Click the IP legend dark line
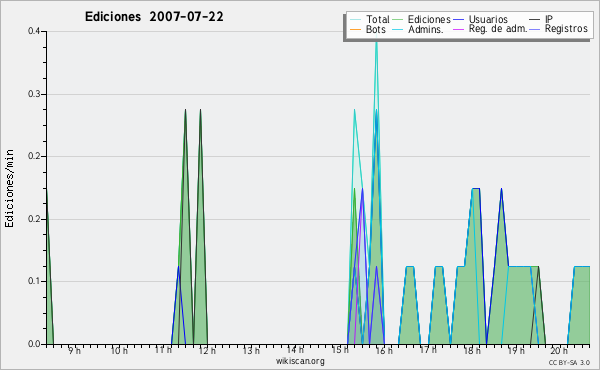 click(x=535, y=20)
